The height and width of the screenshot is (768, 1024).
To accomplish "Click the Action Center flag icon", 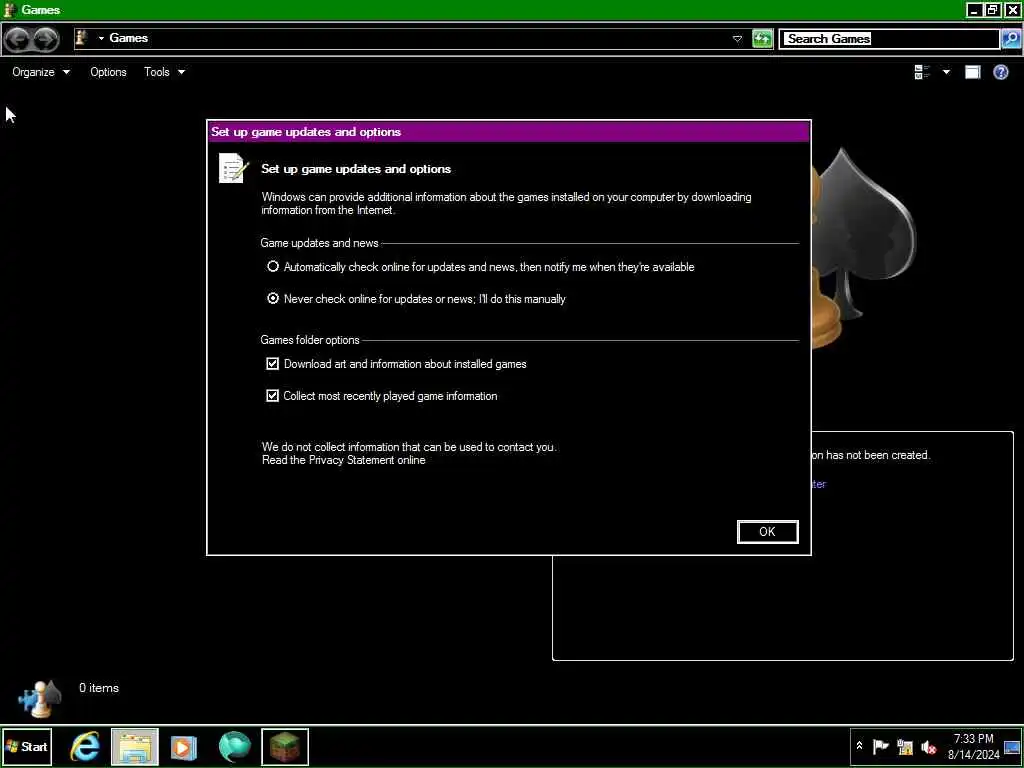I will click(x=880, y=746).
